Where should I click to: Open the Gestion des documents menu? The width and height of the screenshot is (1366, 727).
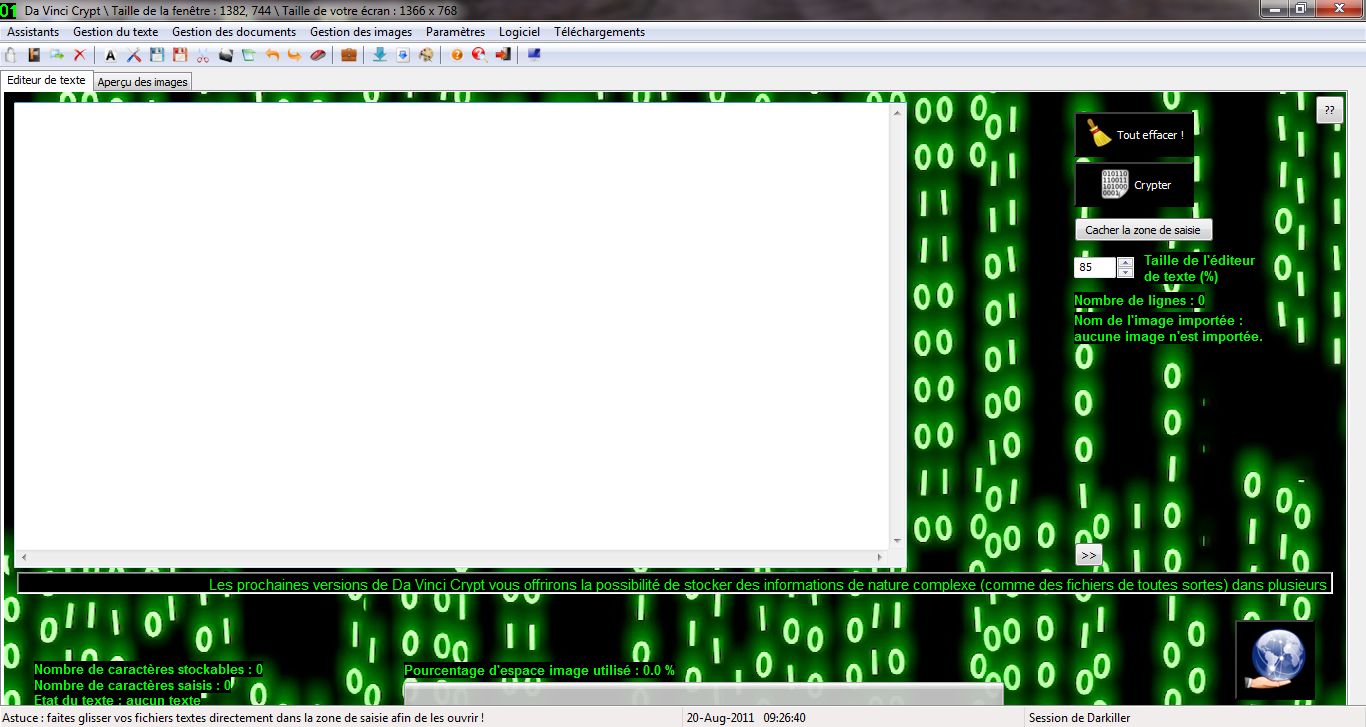[234, 32]
